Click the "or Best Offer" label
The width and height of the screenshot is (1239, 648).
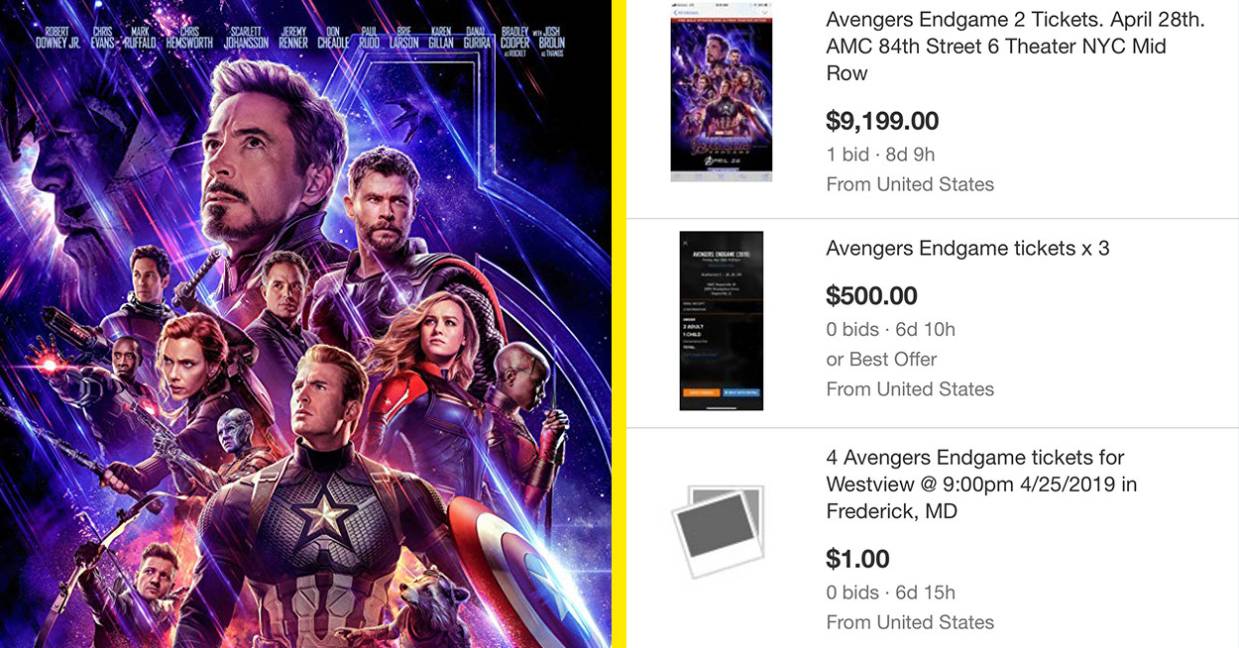[881, 359]
